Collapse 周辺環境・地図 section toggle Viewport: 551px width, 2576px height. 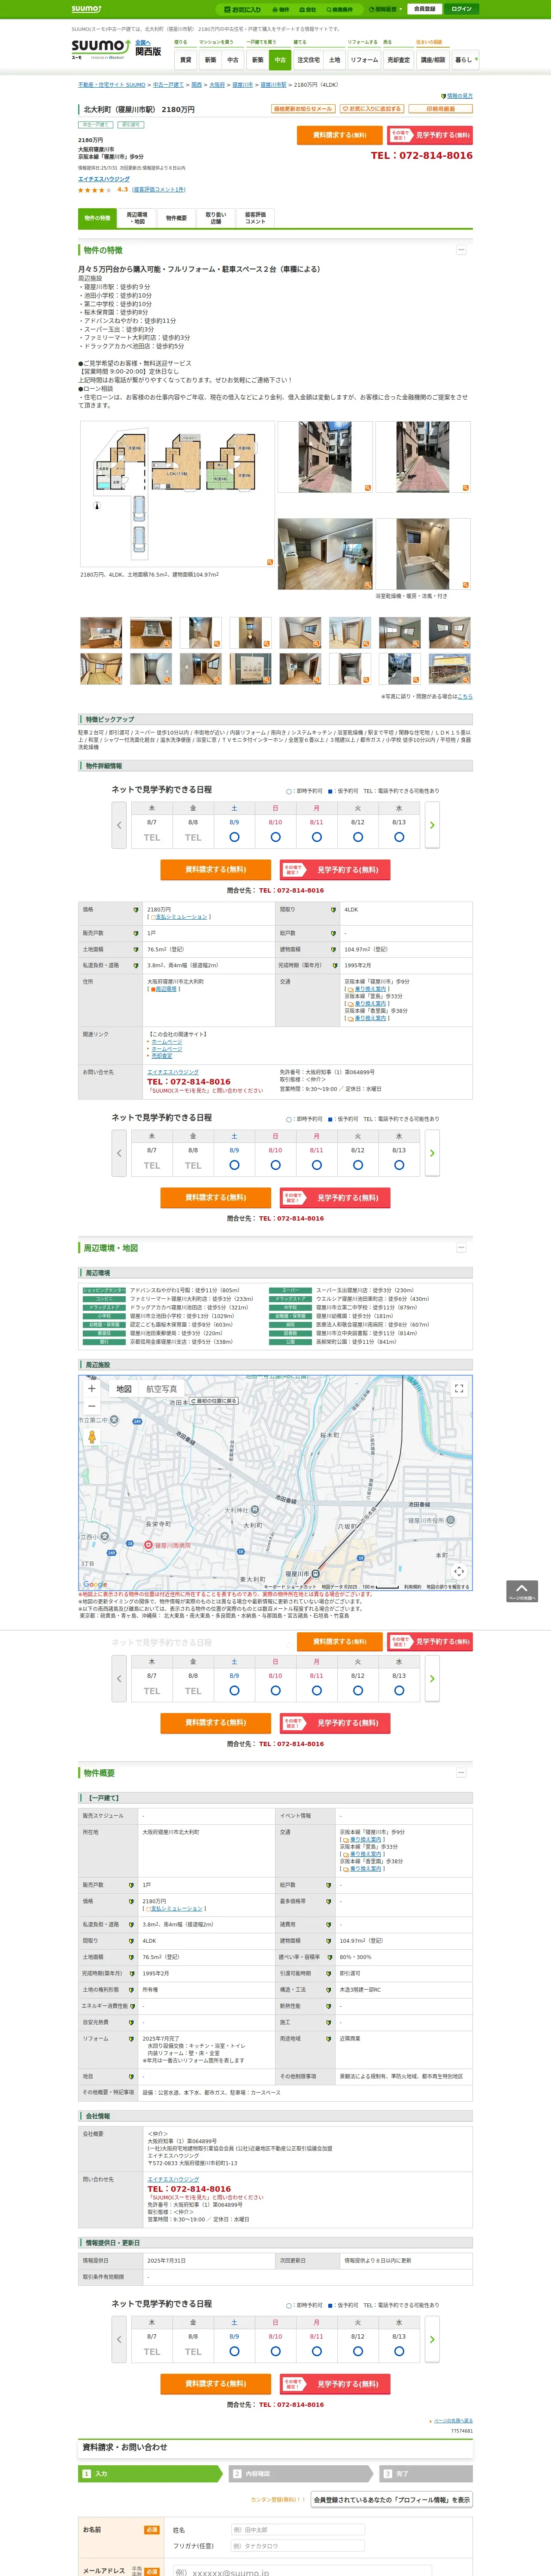[x=461, y=1247]
